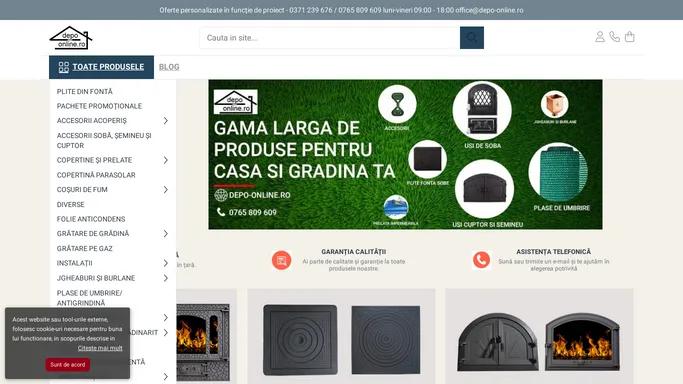
Task: Click the phone icon next to 0765 809 609
Action: coord(221,212)
